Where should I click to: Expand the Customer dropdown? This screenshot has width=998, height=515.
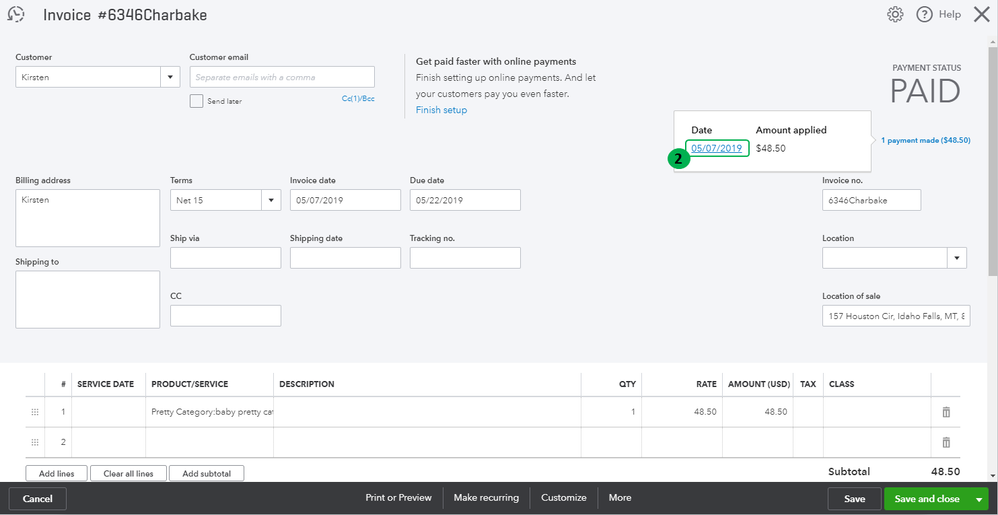[169, 77]
